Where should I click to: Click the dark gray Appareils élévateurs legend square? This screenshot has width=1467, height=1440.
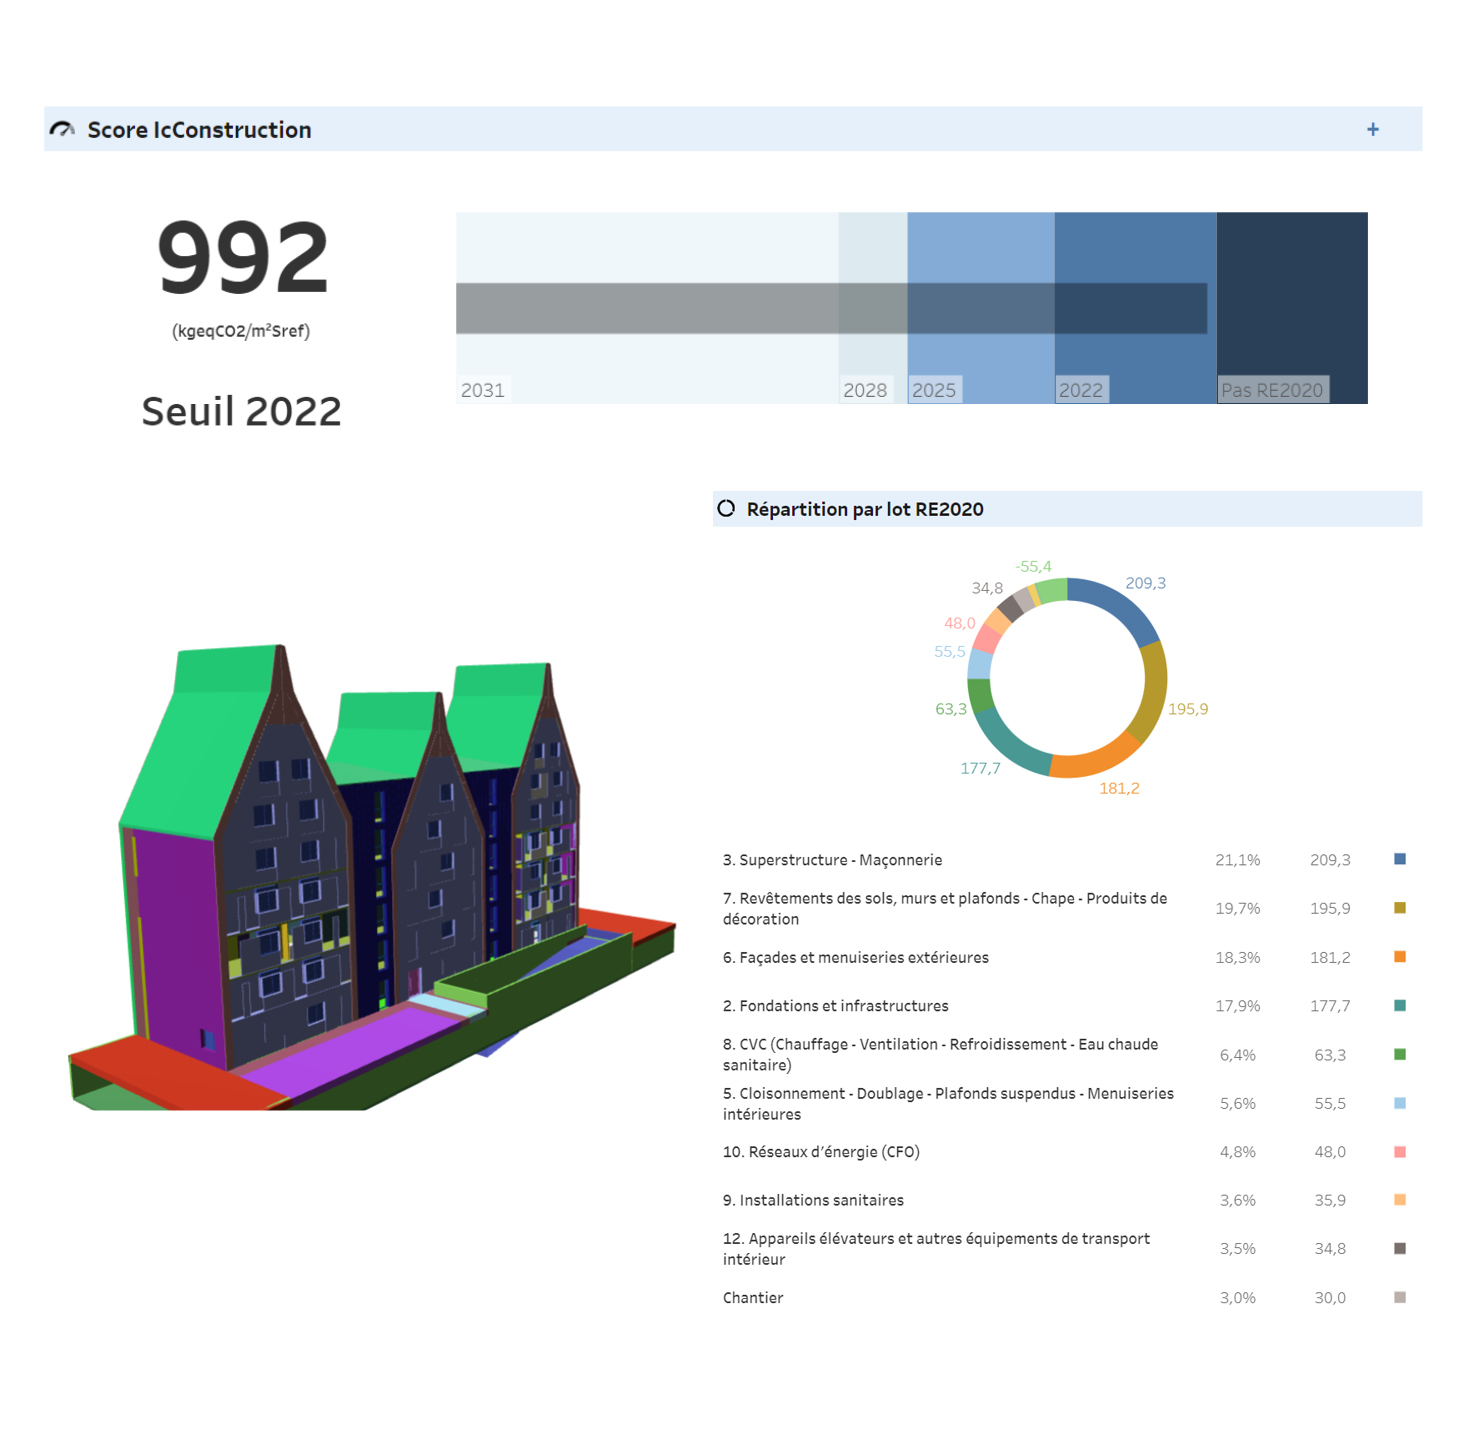click(1399, 1248)
